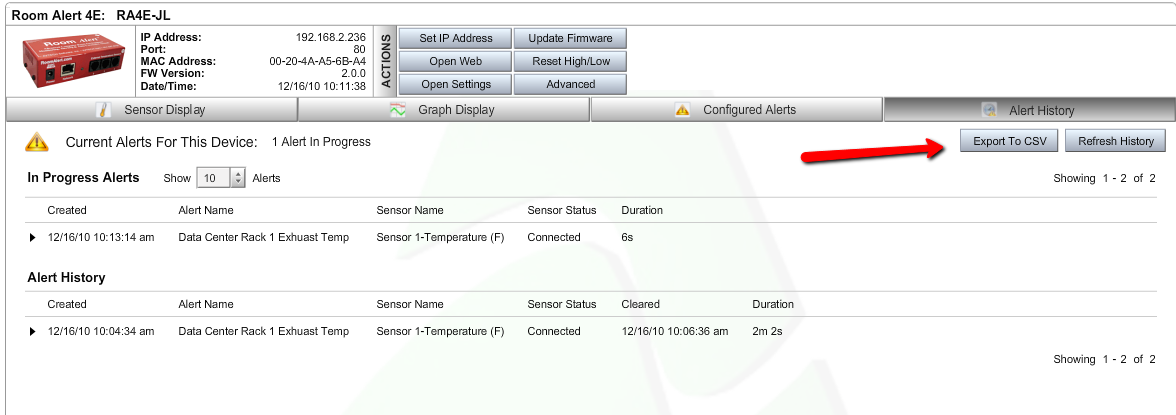
Task: Click the magnifier icon on Alert History tab
Action: (989, 110)
